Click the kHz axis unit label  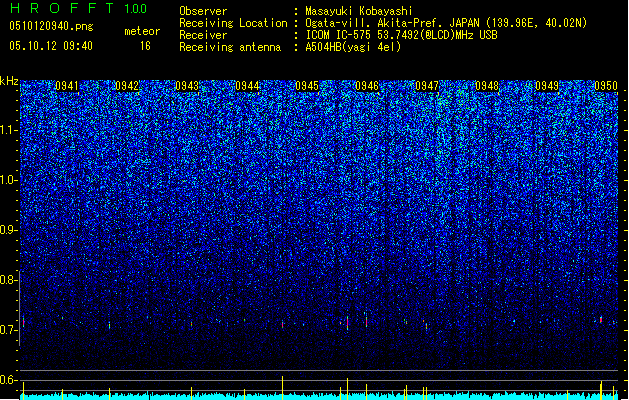pyautogui.click(x=9, y=81)
